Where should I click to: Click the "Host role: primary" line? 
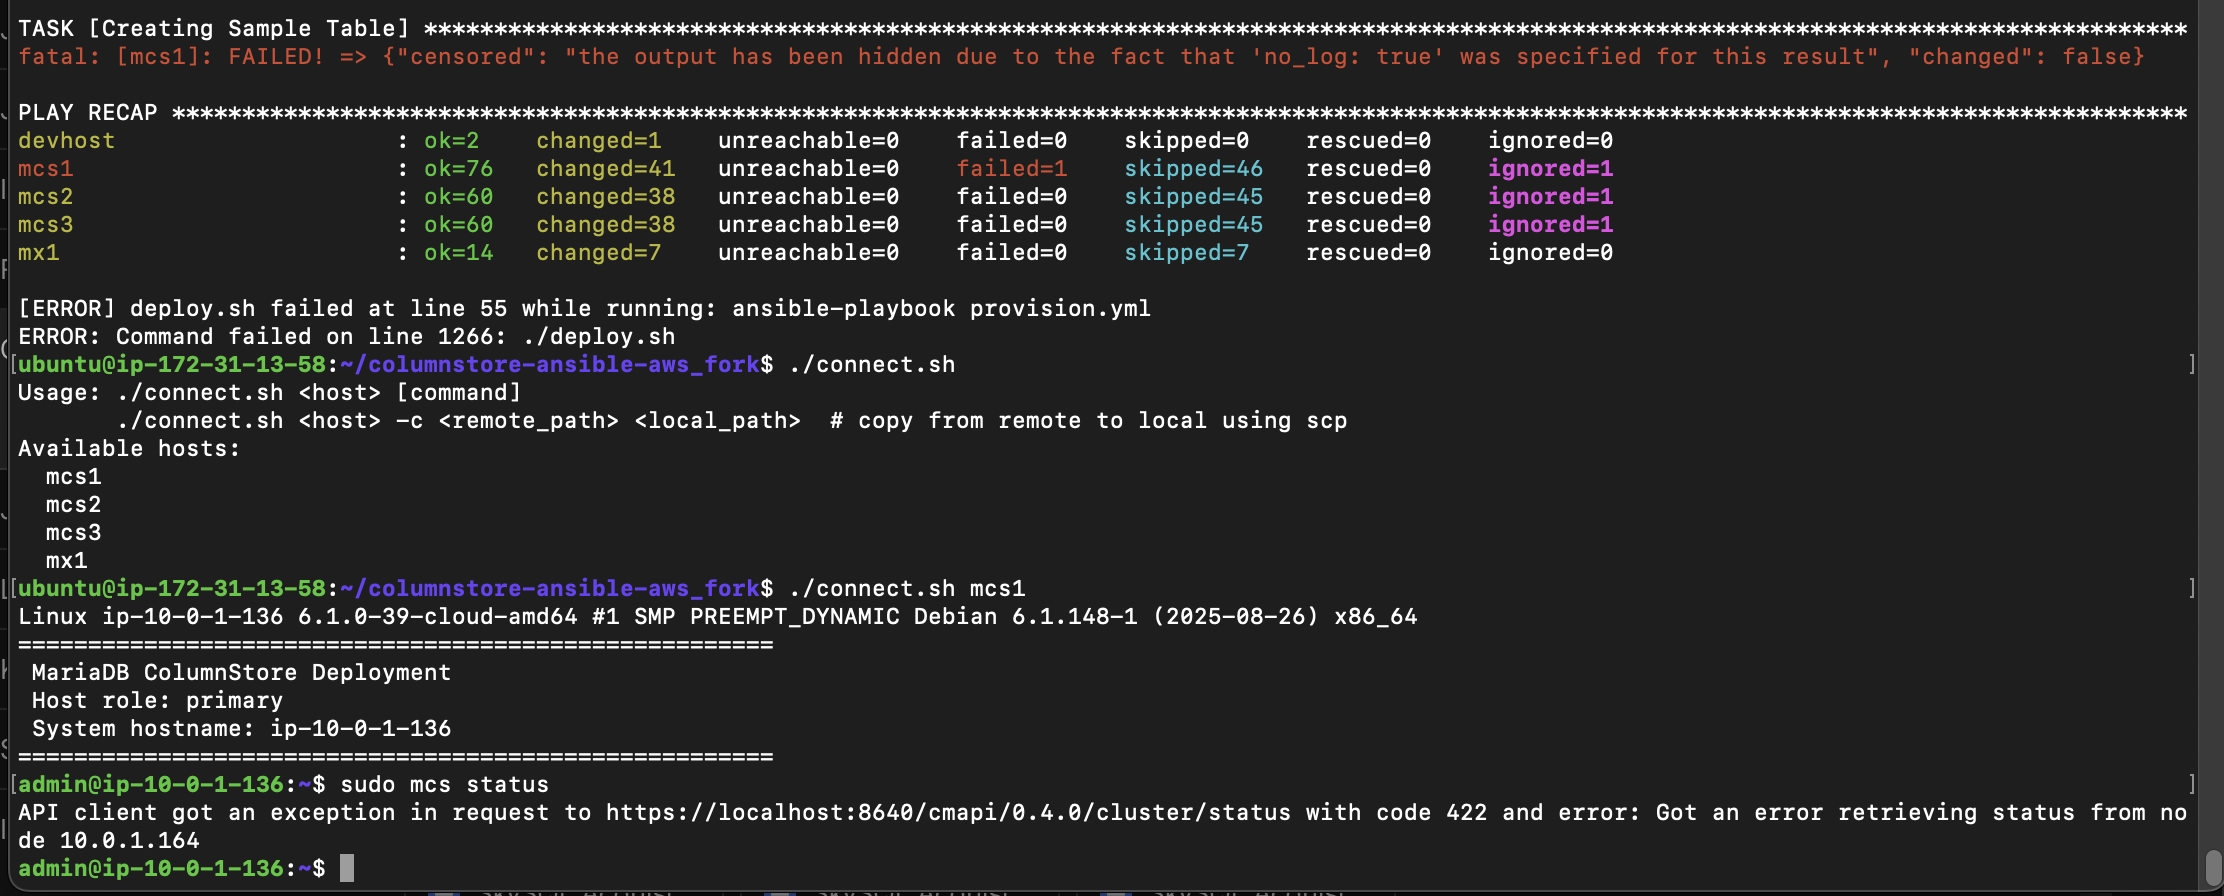pyautogui.click(x=157, y=701)
